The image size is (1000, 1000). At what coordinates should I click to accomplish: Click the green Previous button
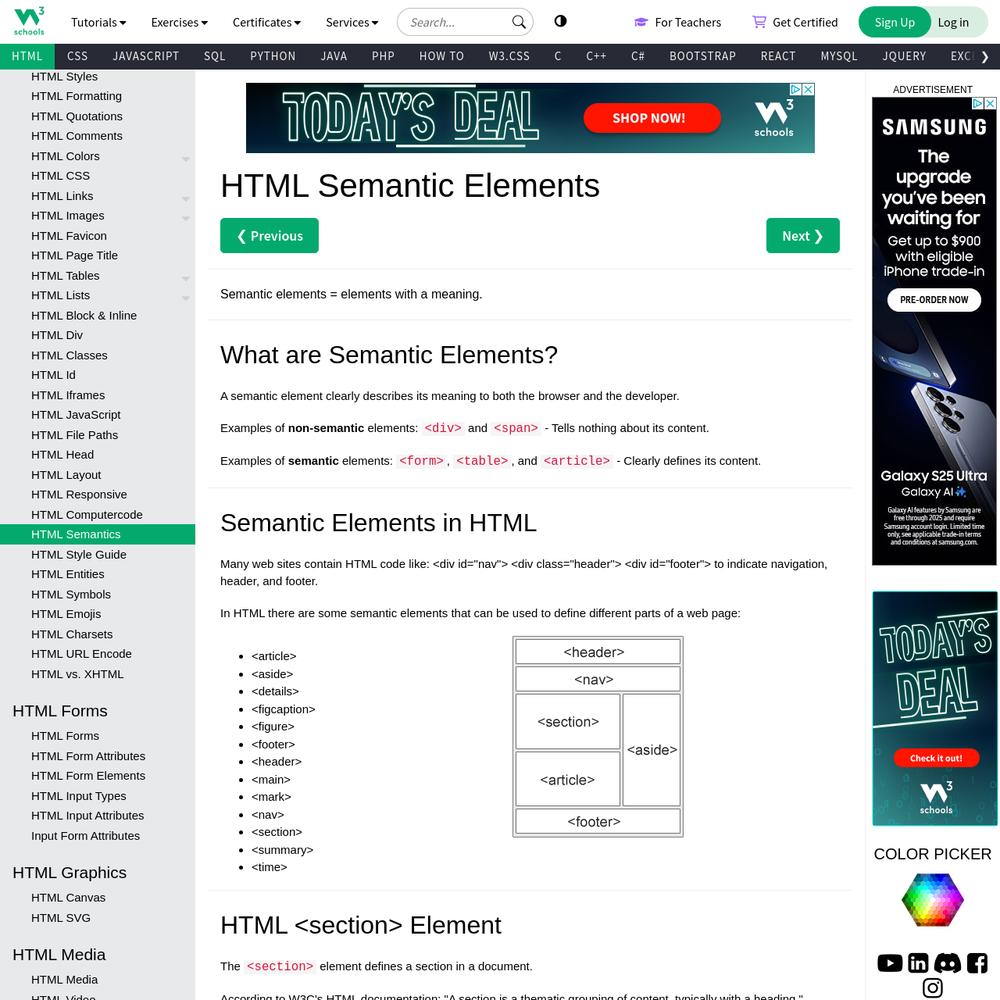[269, 236]
